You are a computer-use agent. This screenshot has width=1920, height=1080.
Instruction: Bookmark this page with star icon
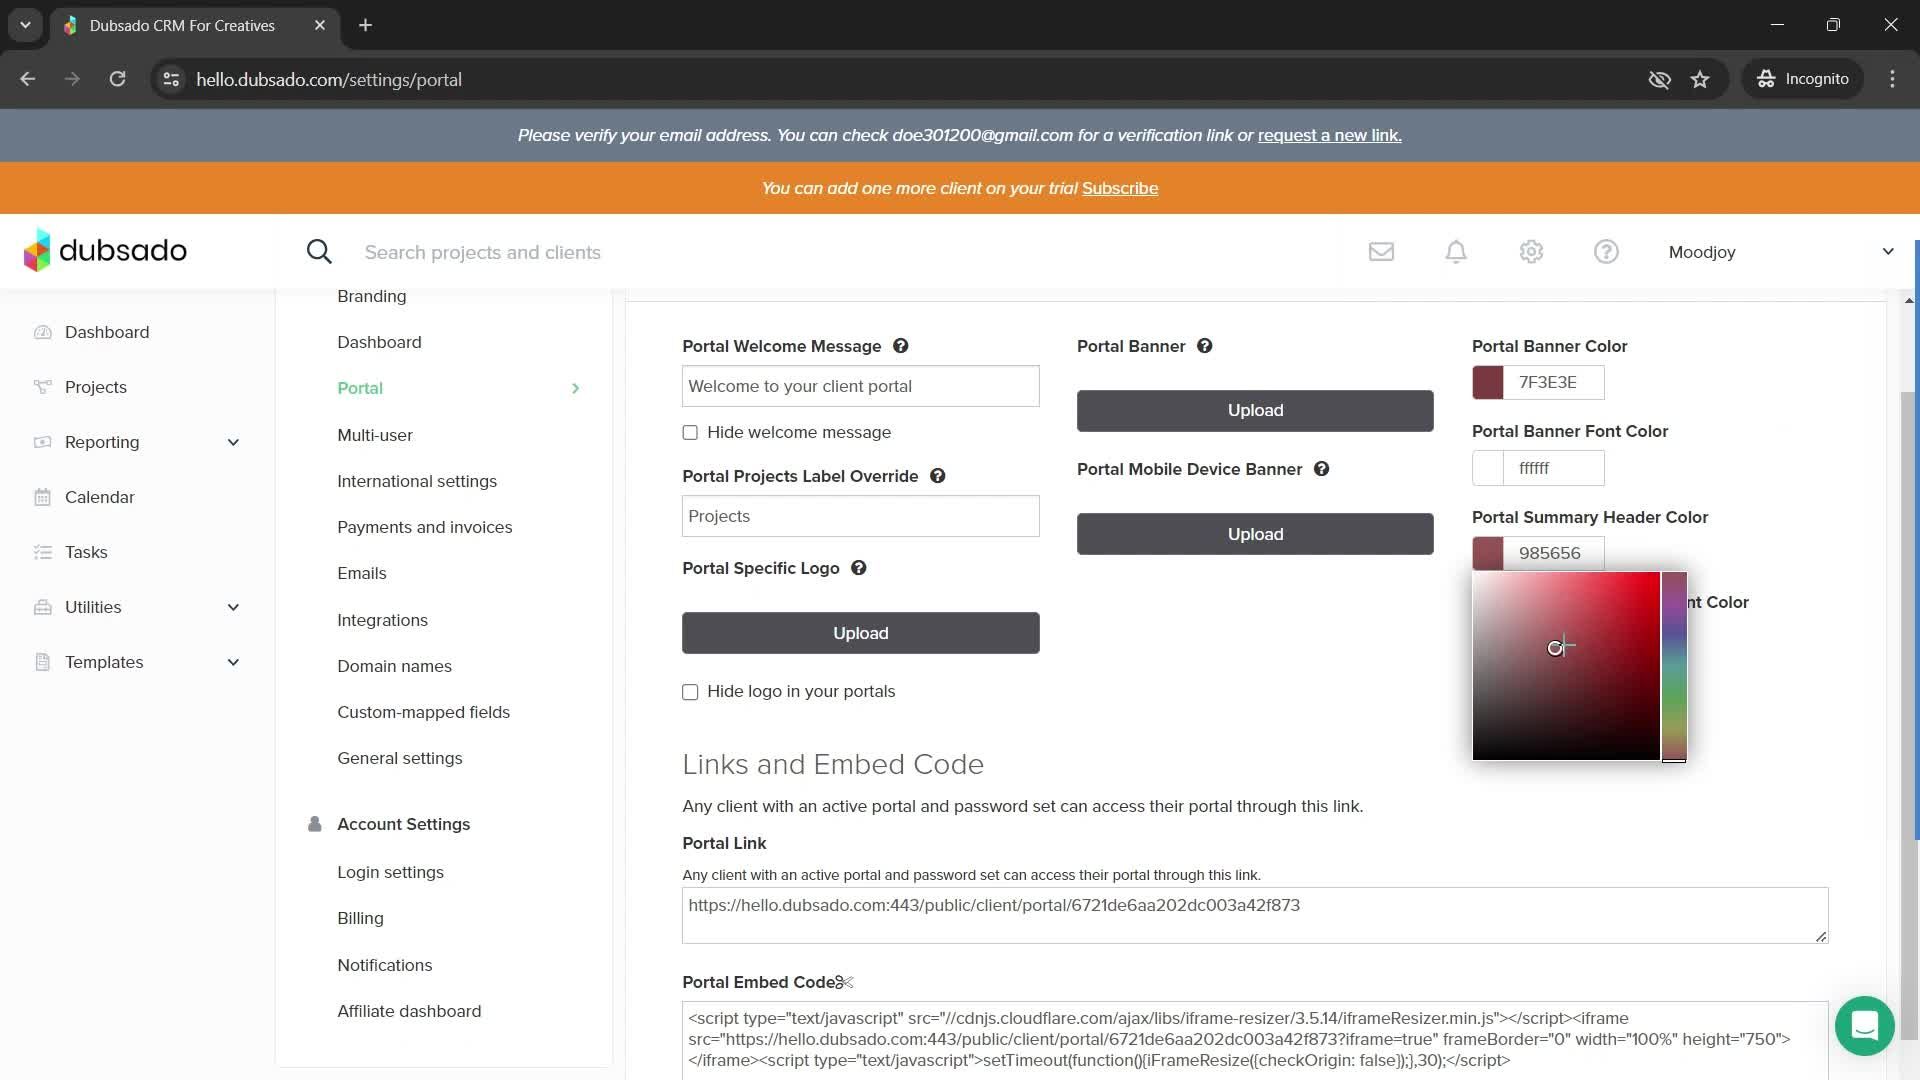click(x=1700, y=79)
